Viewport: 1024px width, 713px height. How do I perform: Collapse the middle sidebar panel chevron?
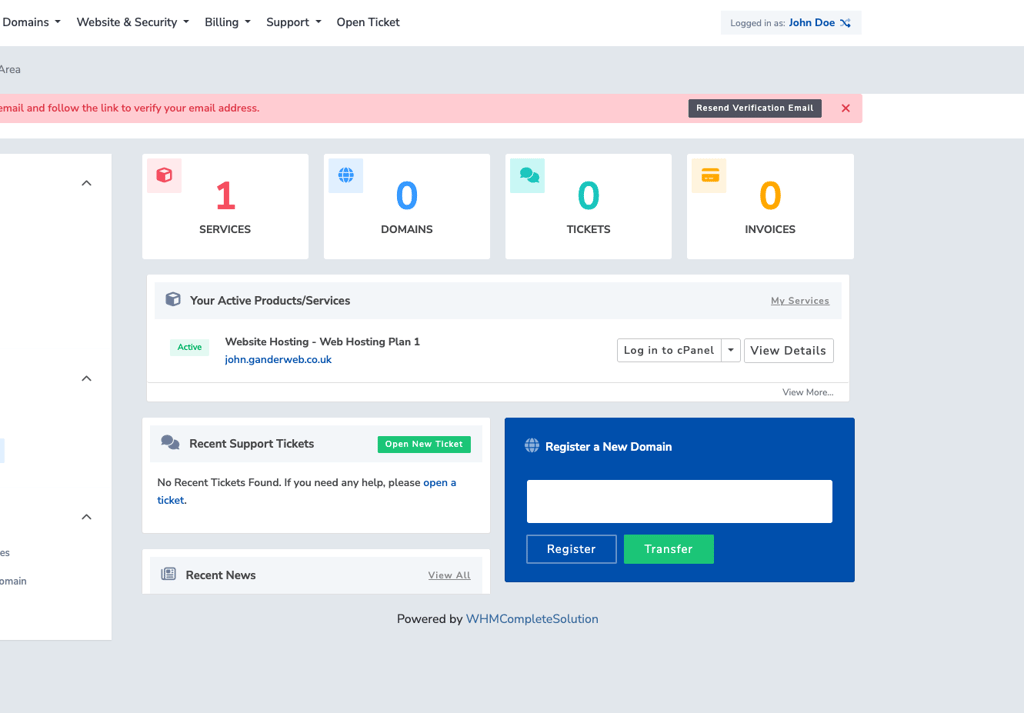point(86,379)
